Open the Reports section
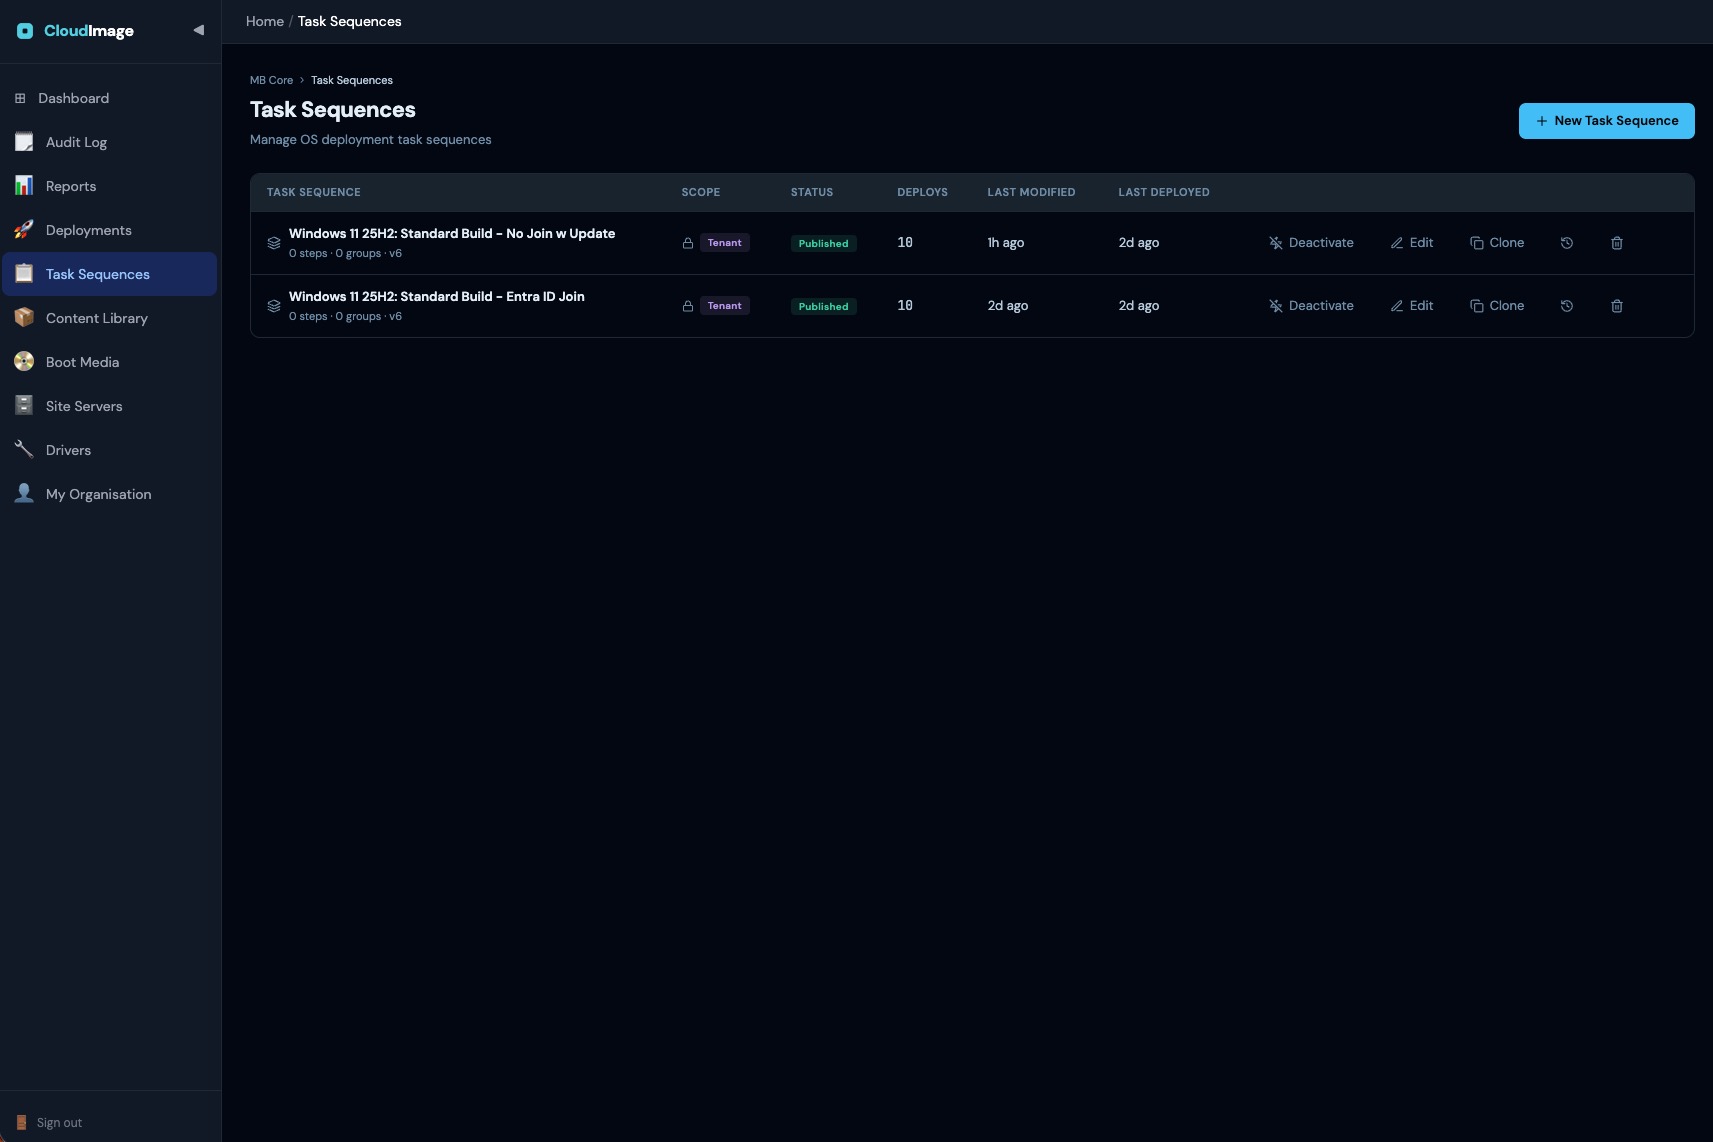 [x=110, y=186]
